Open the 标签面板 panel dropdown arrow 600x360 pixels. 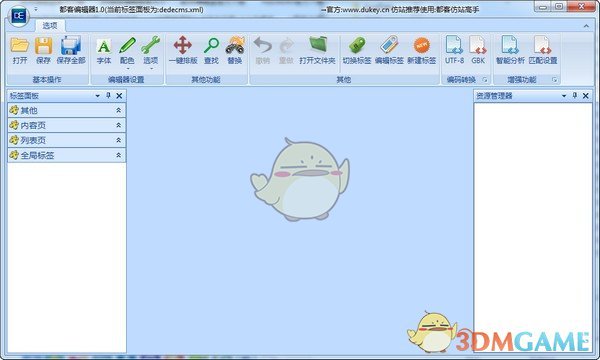tap(98, 96)
